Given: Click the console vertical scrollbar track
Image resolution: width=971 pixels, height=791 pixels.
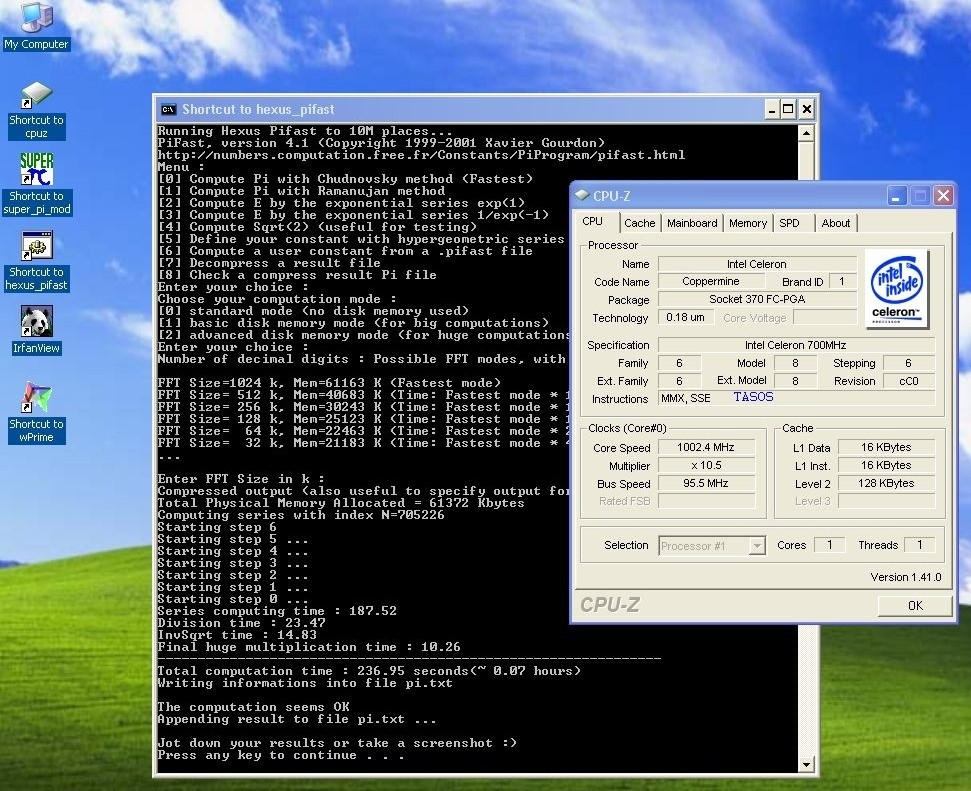Looking at the screenshot, I should click(806, 448).
